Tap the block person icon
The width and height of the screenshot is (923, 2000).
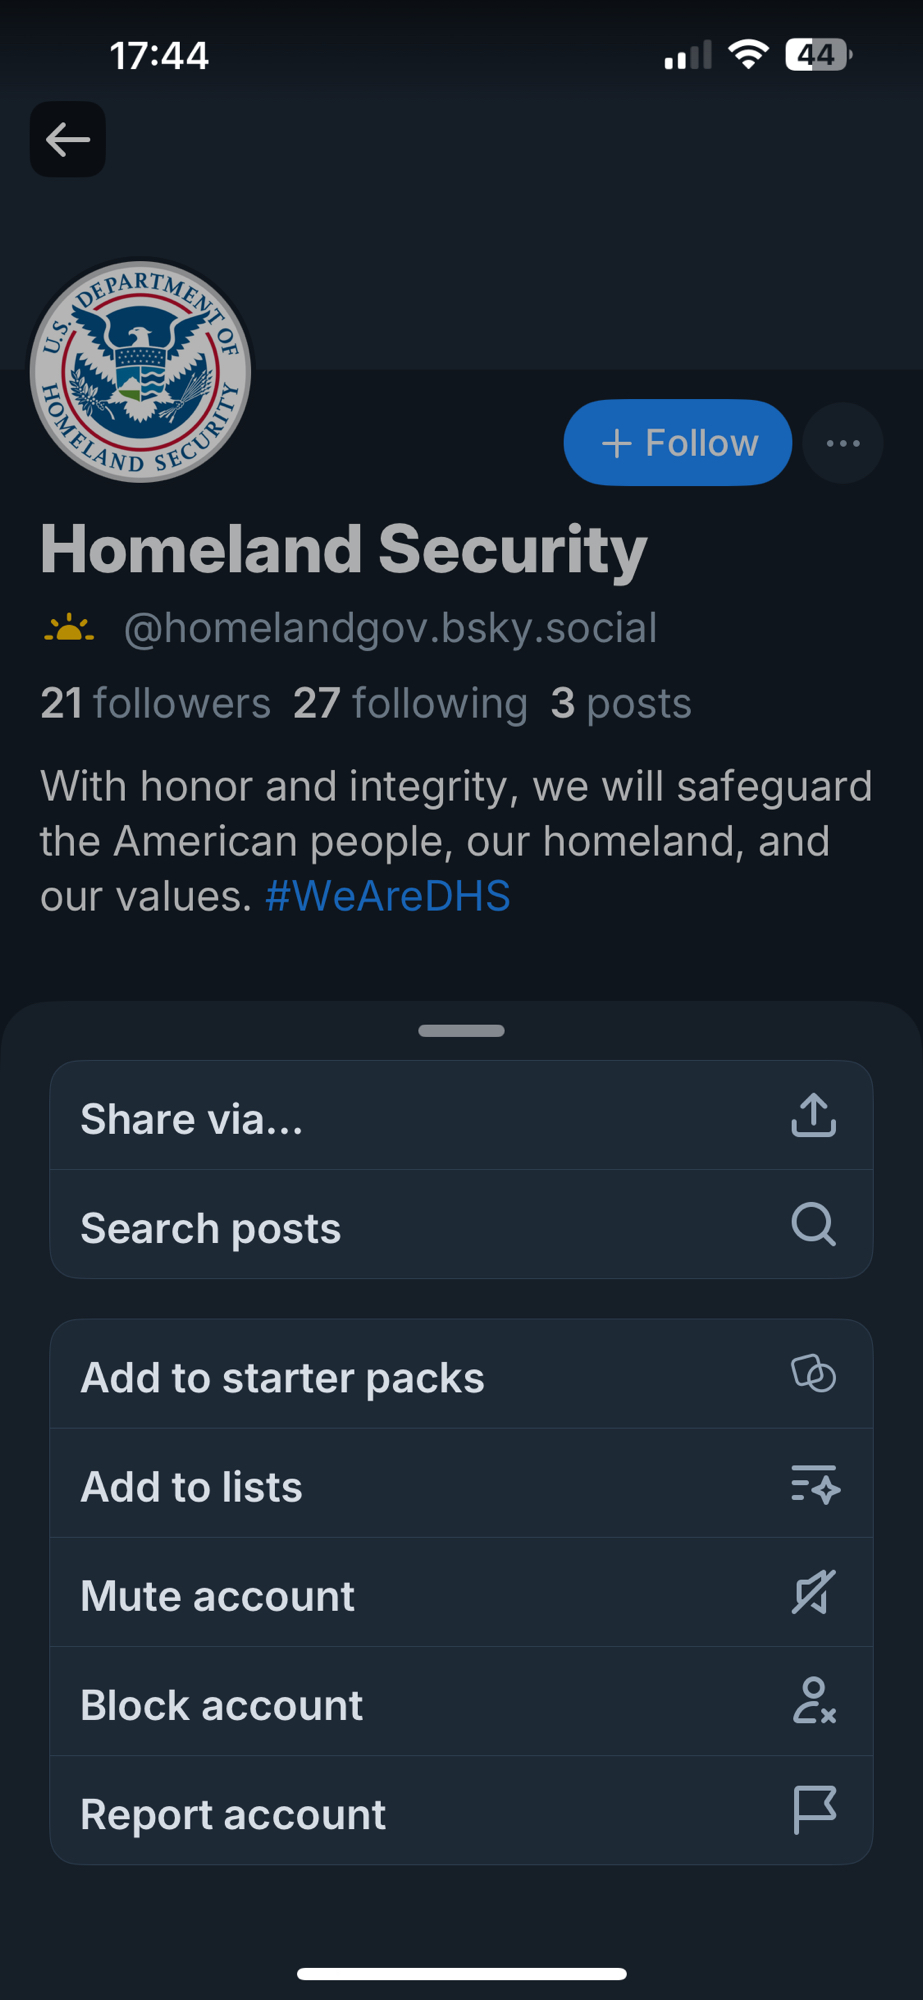(814, 1702)
